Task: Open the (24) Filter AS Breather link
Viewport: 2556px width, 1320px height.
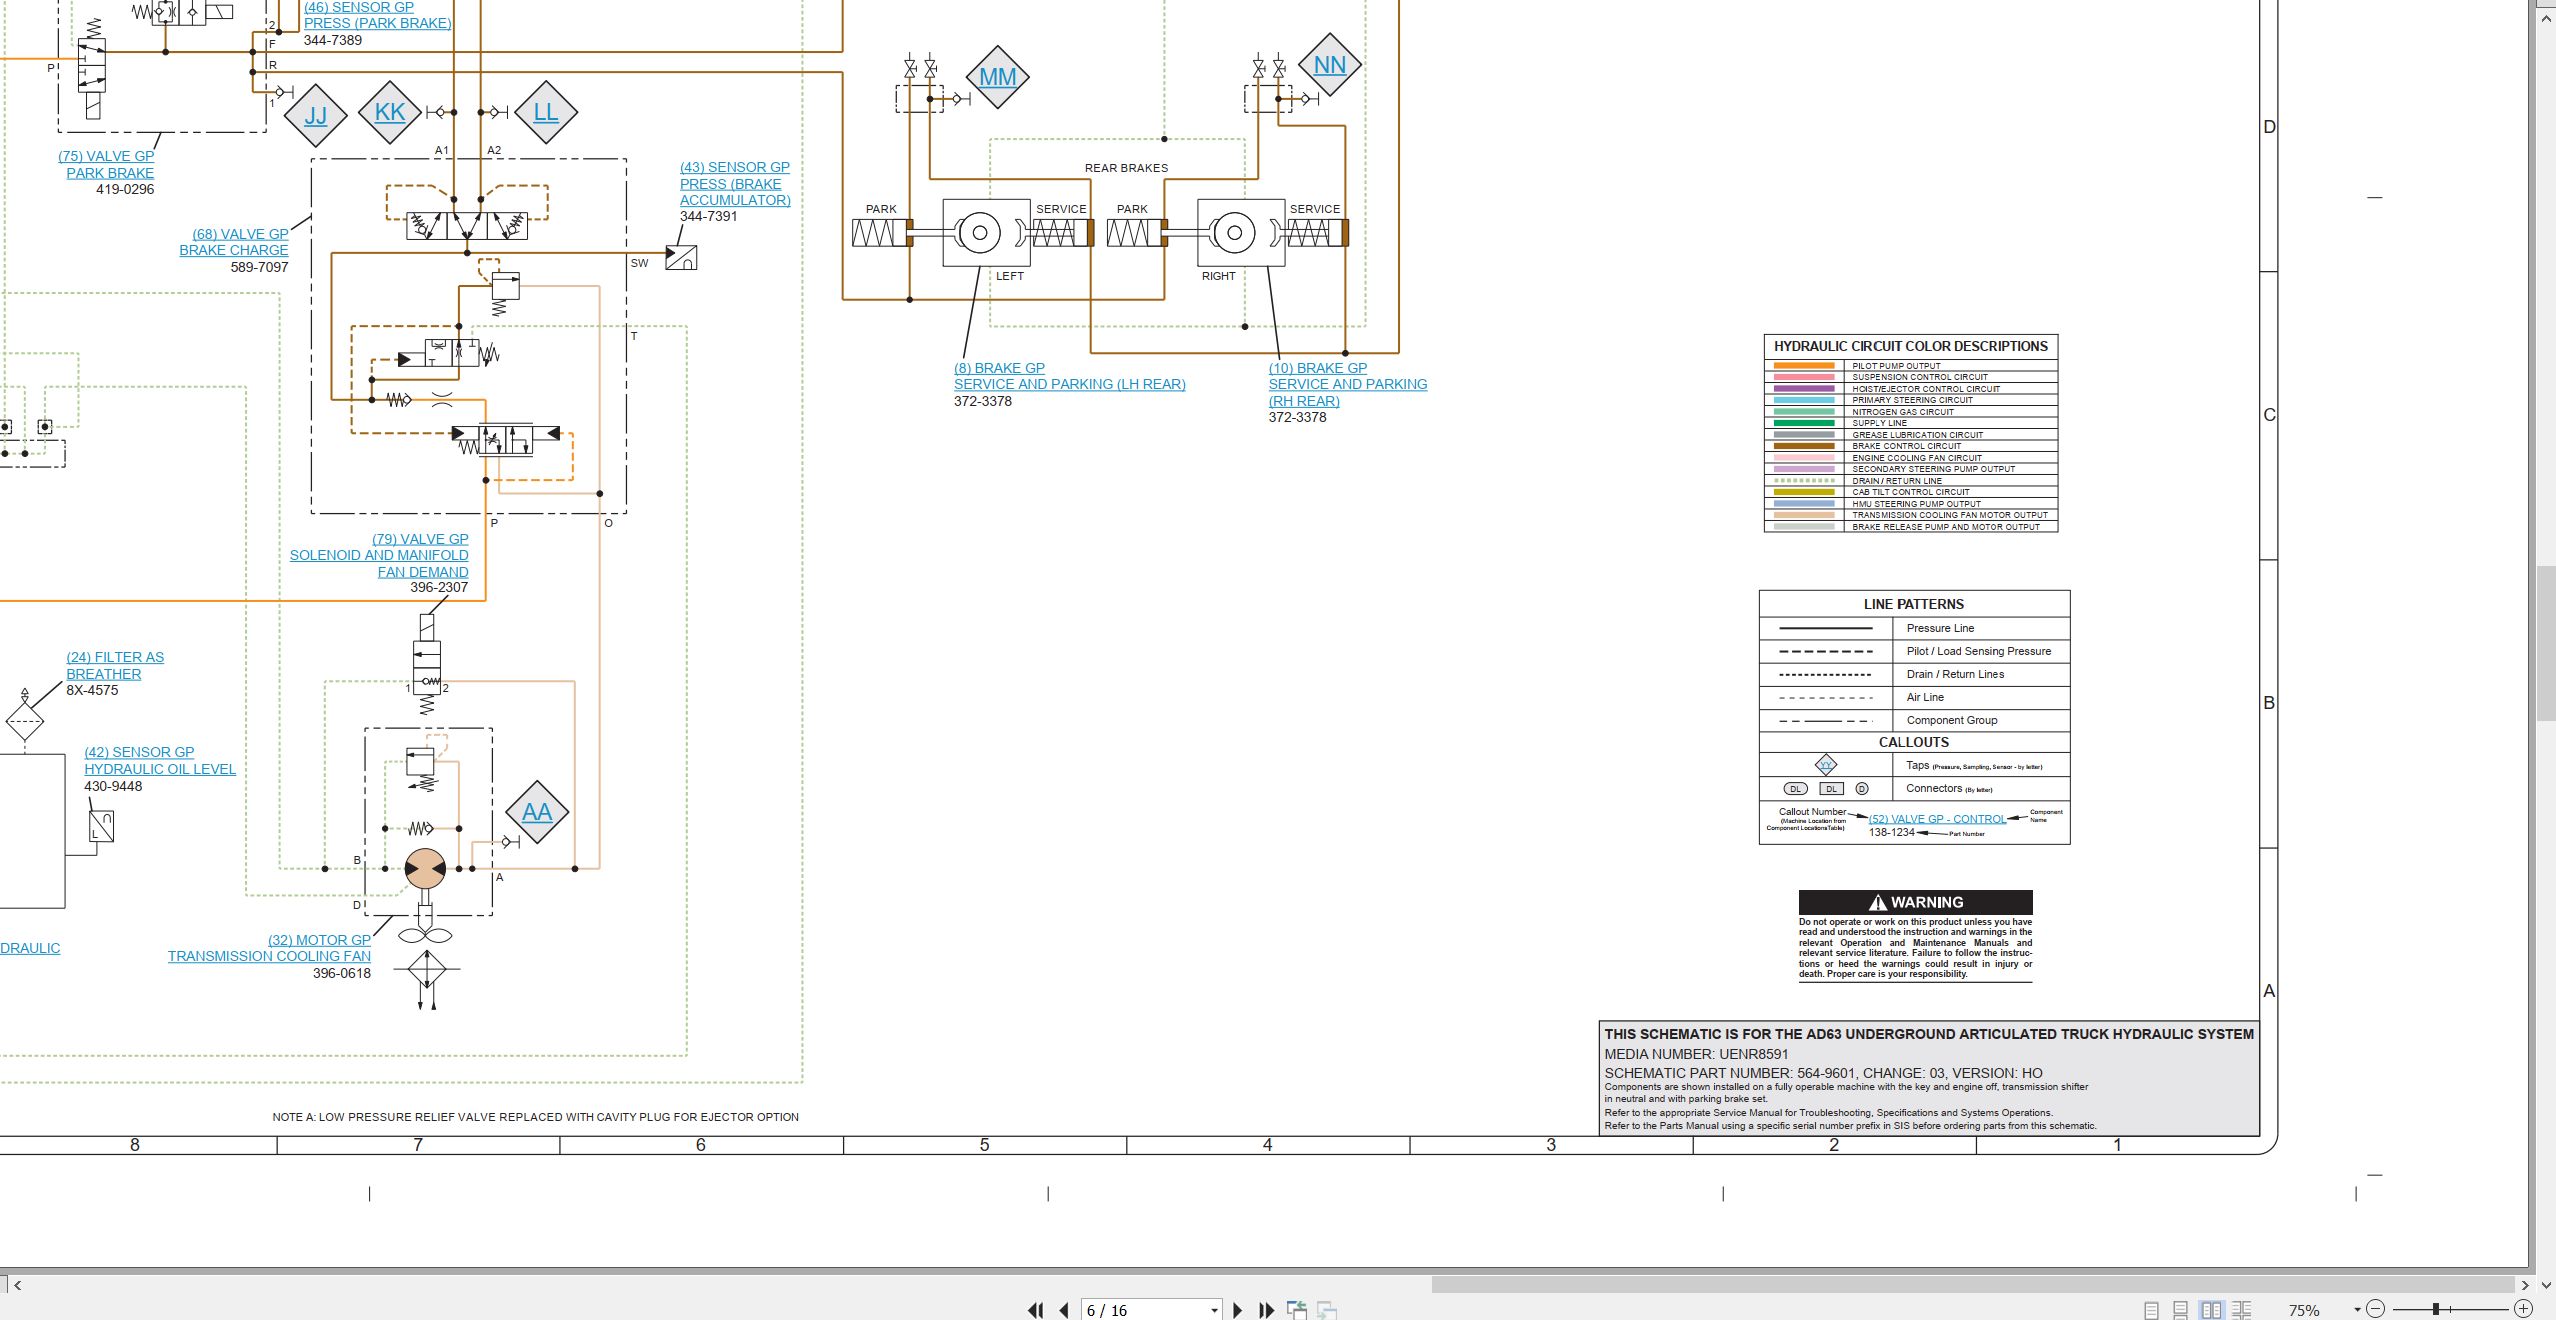Action: click(x=115, y=665)
